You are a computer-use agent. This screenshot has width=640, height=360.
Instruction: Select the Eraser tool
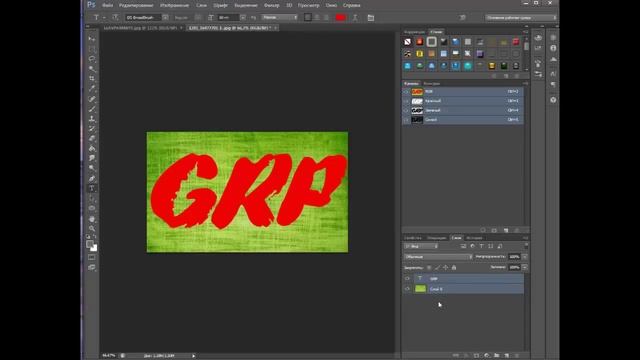tap(92, 139)
